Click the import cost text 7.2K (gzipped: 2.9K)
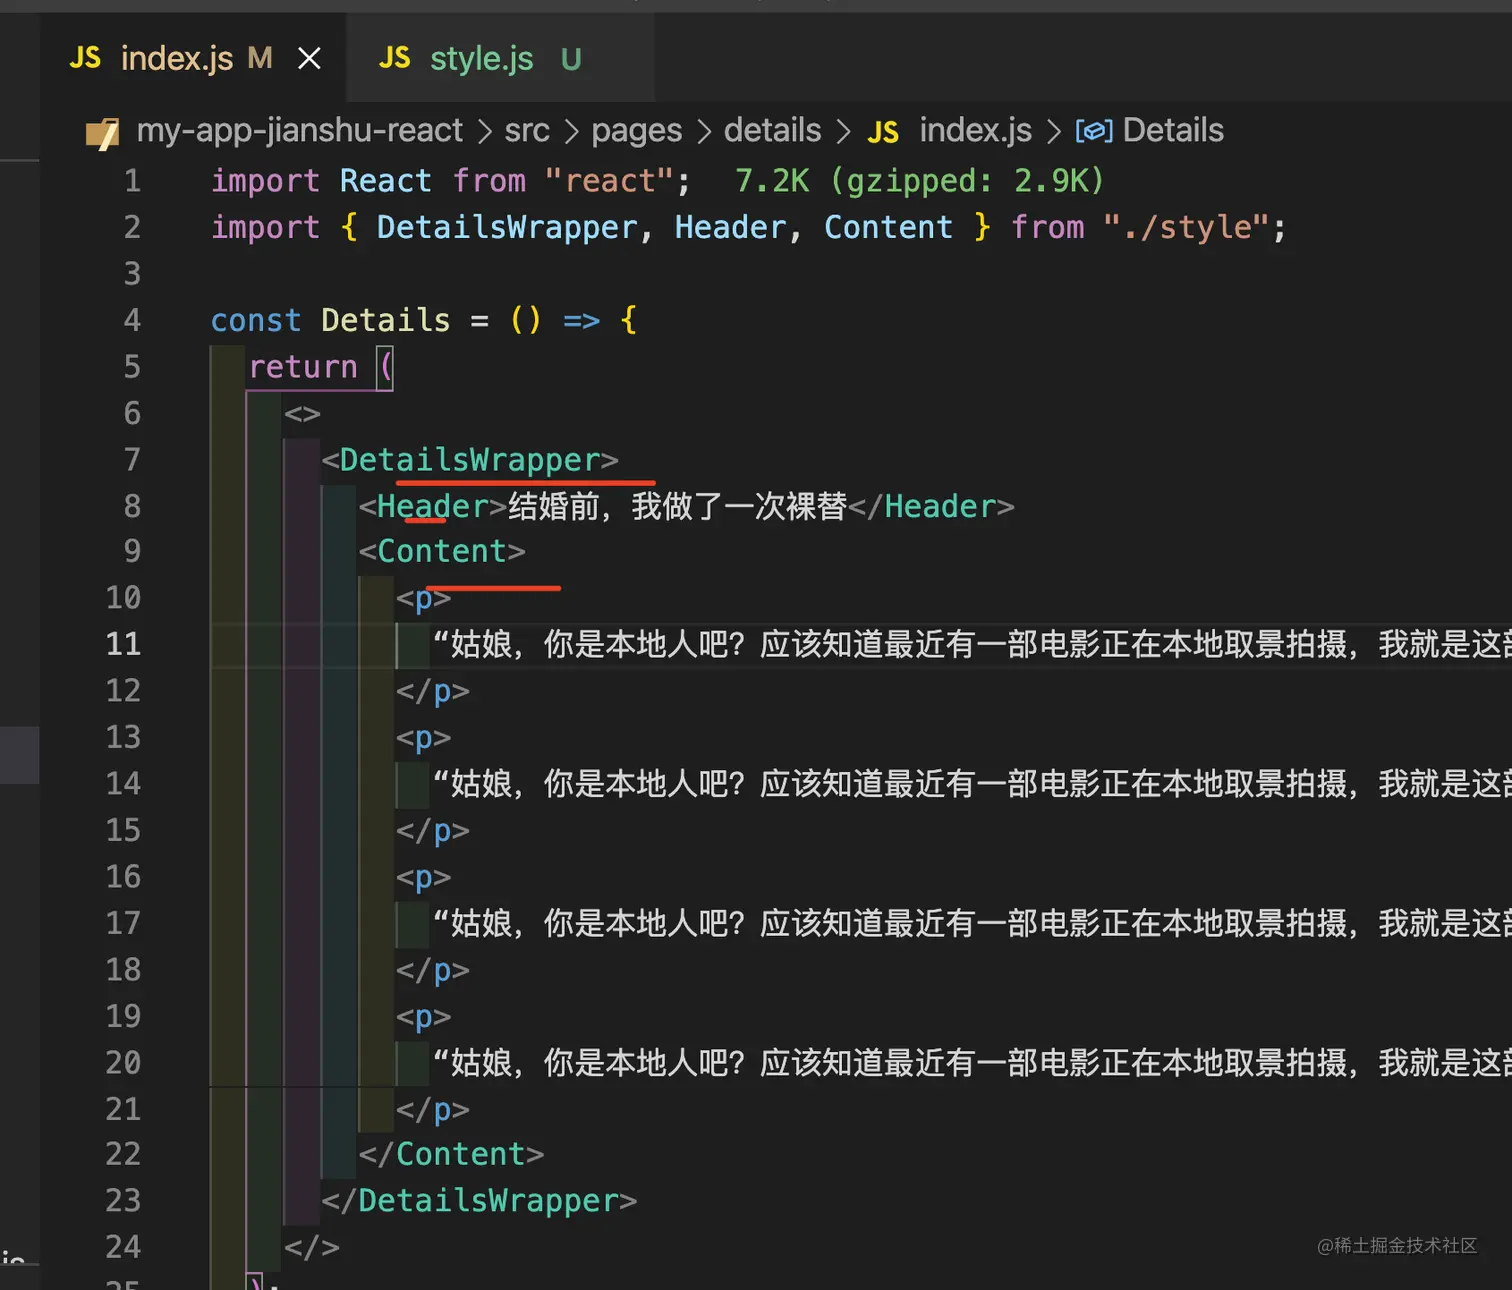The image size is (1512, 1290). (919, 181)
